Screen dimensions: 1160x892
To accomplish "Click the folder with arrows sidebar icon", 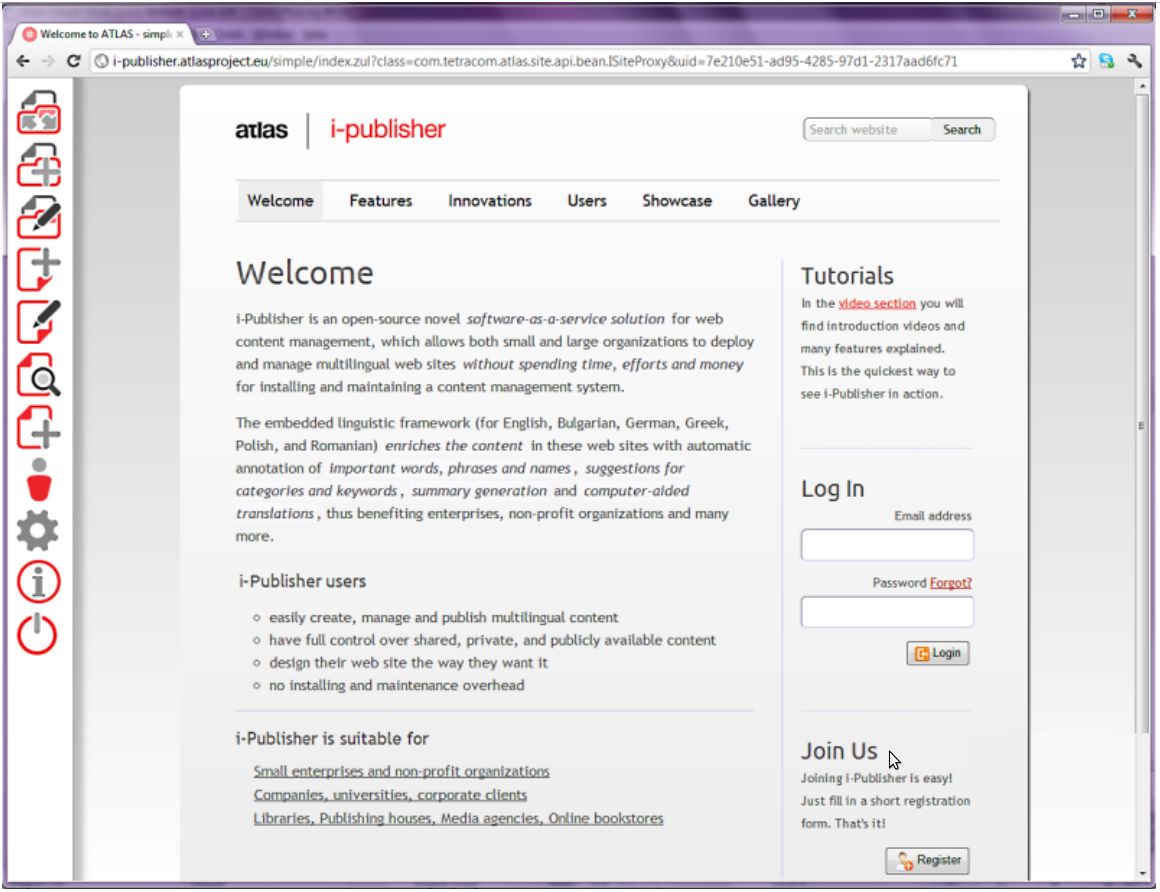I will (x=39, y=112).
